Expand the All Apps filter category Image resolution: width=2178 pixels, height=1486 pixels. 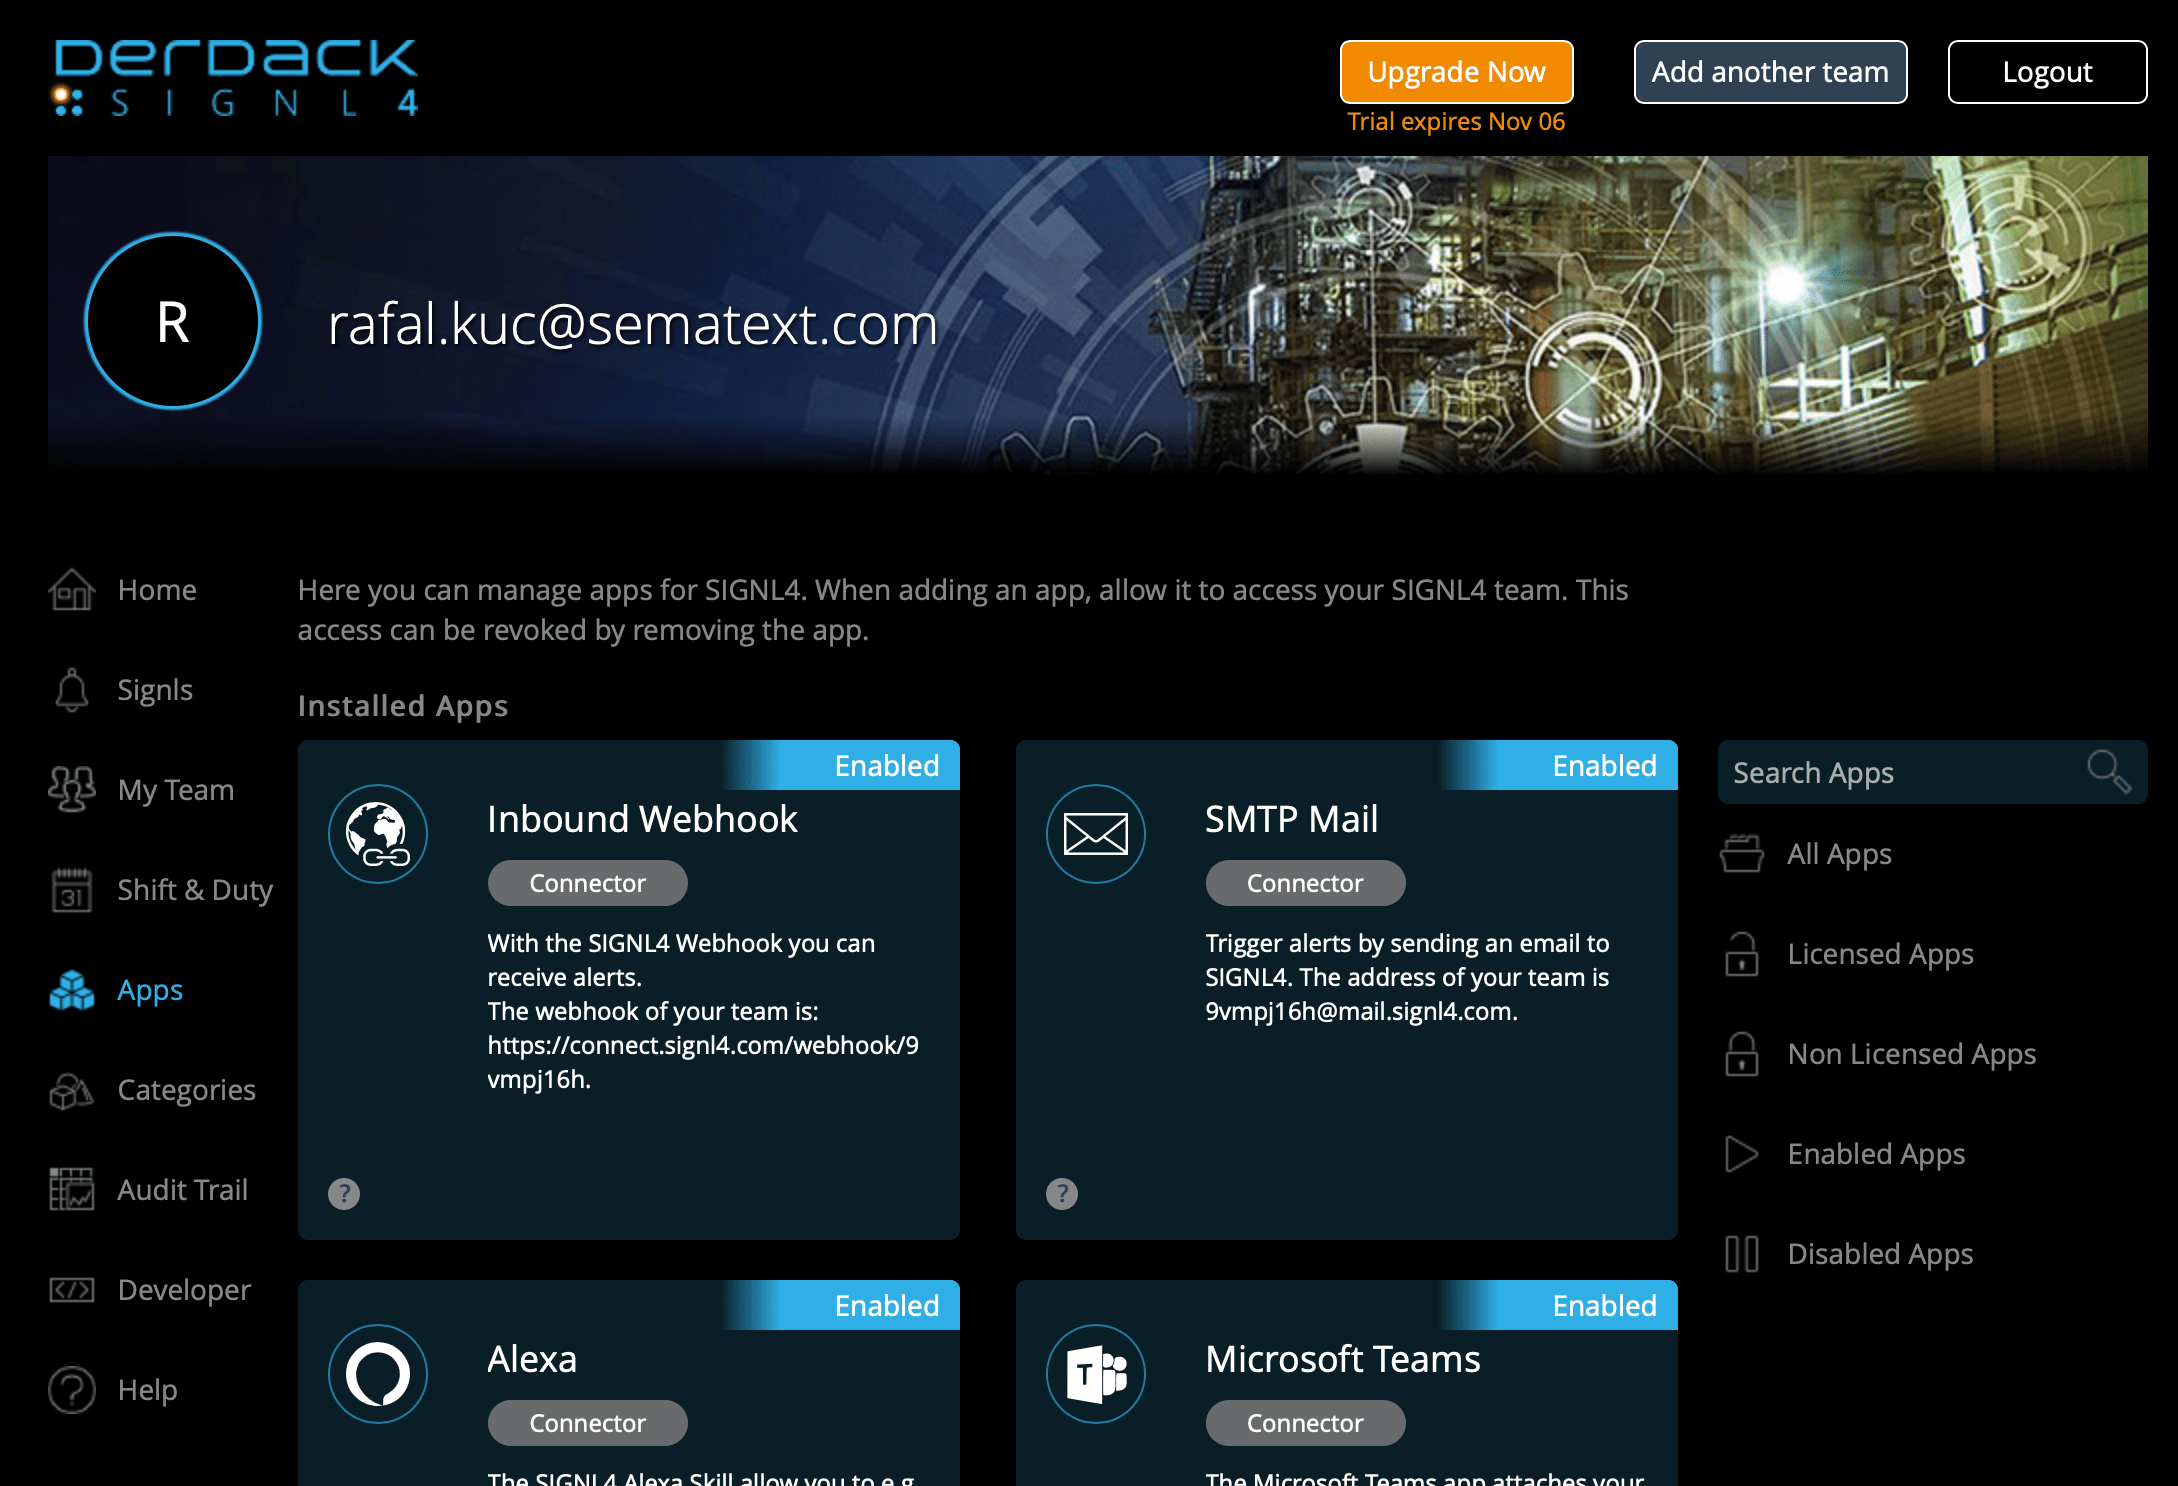pos(1842,854)
